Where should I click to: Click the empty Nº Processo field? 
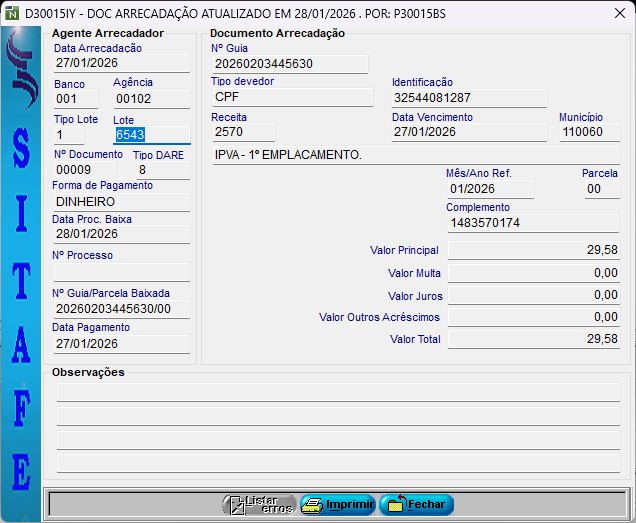[x=120, y=272]
